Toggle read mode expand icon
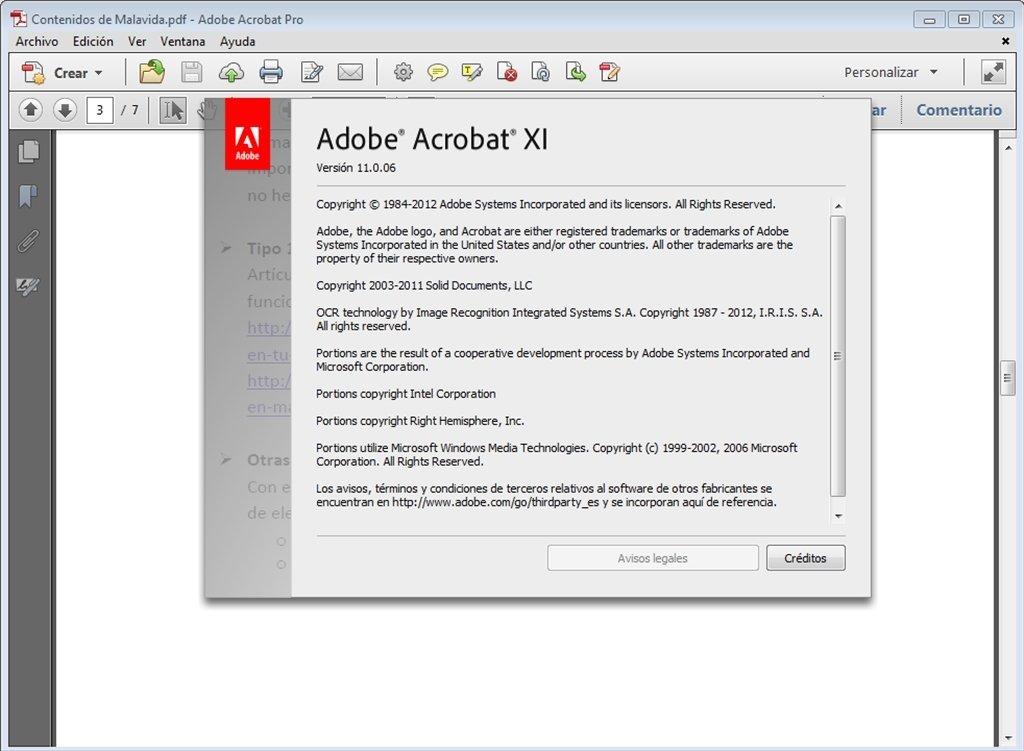The width and height of the screenshot is (1024, 751). coord(993,72)
